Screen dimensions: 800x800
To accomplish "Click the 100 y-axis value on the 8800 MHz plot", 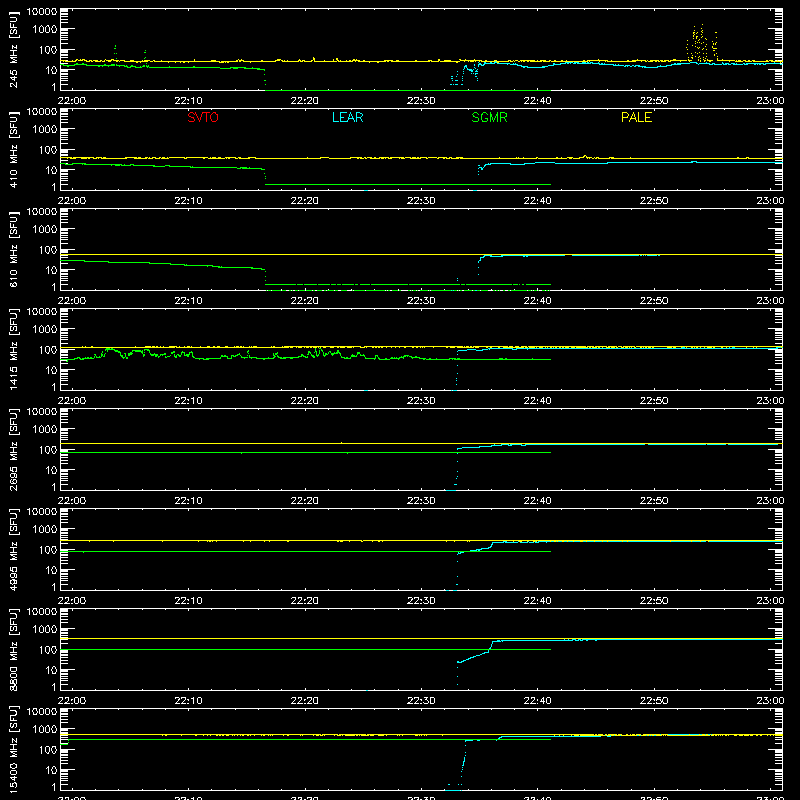I will 48,650.
